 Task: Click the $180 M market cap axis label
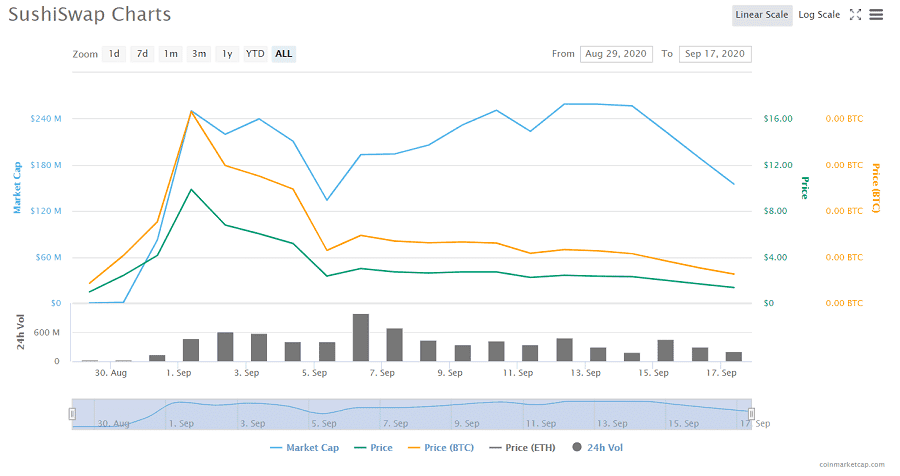click(46, 165)
